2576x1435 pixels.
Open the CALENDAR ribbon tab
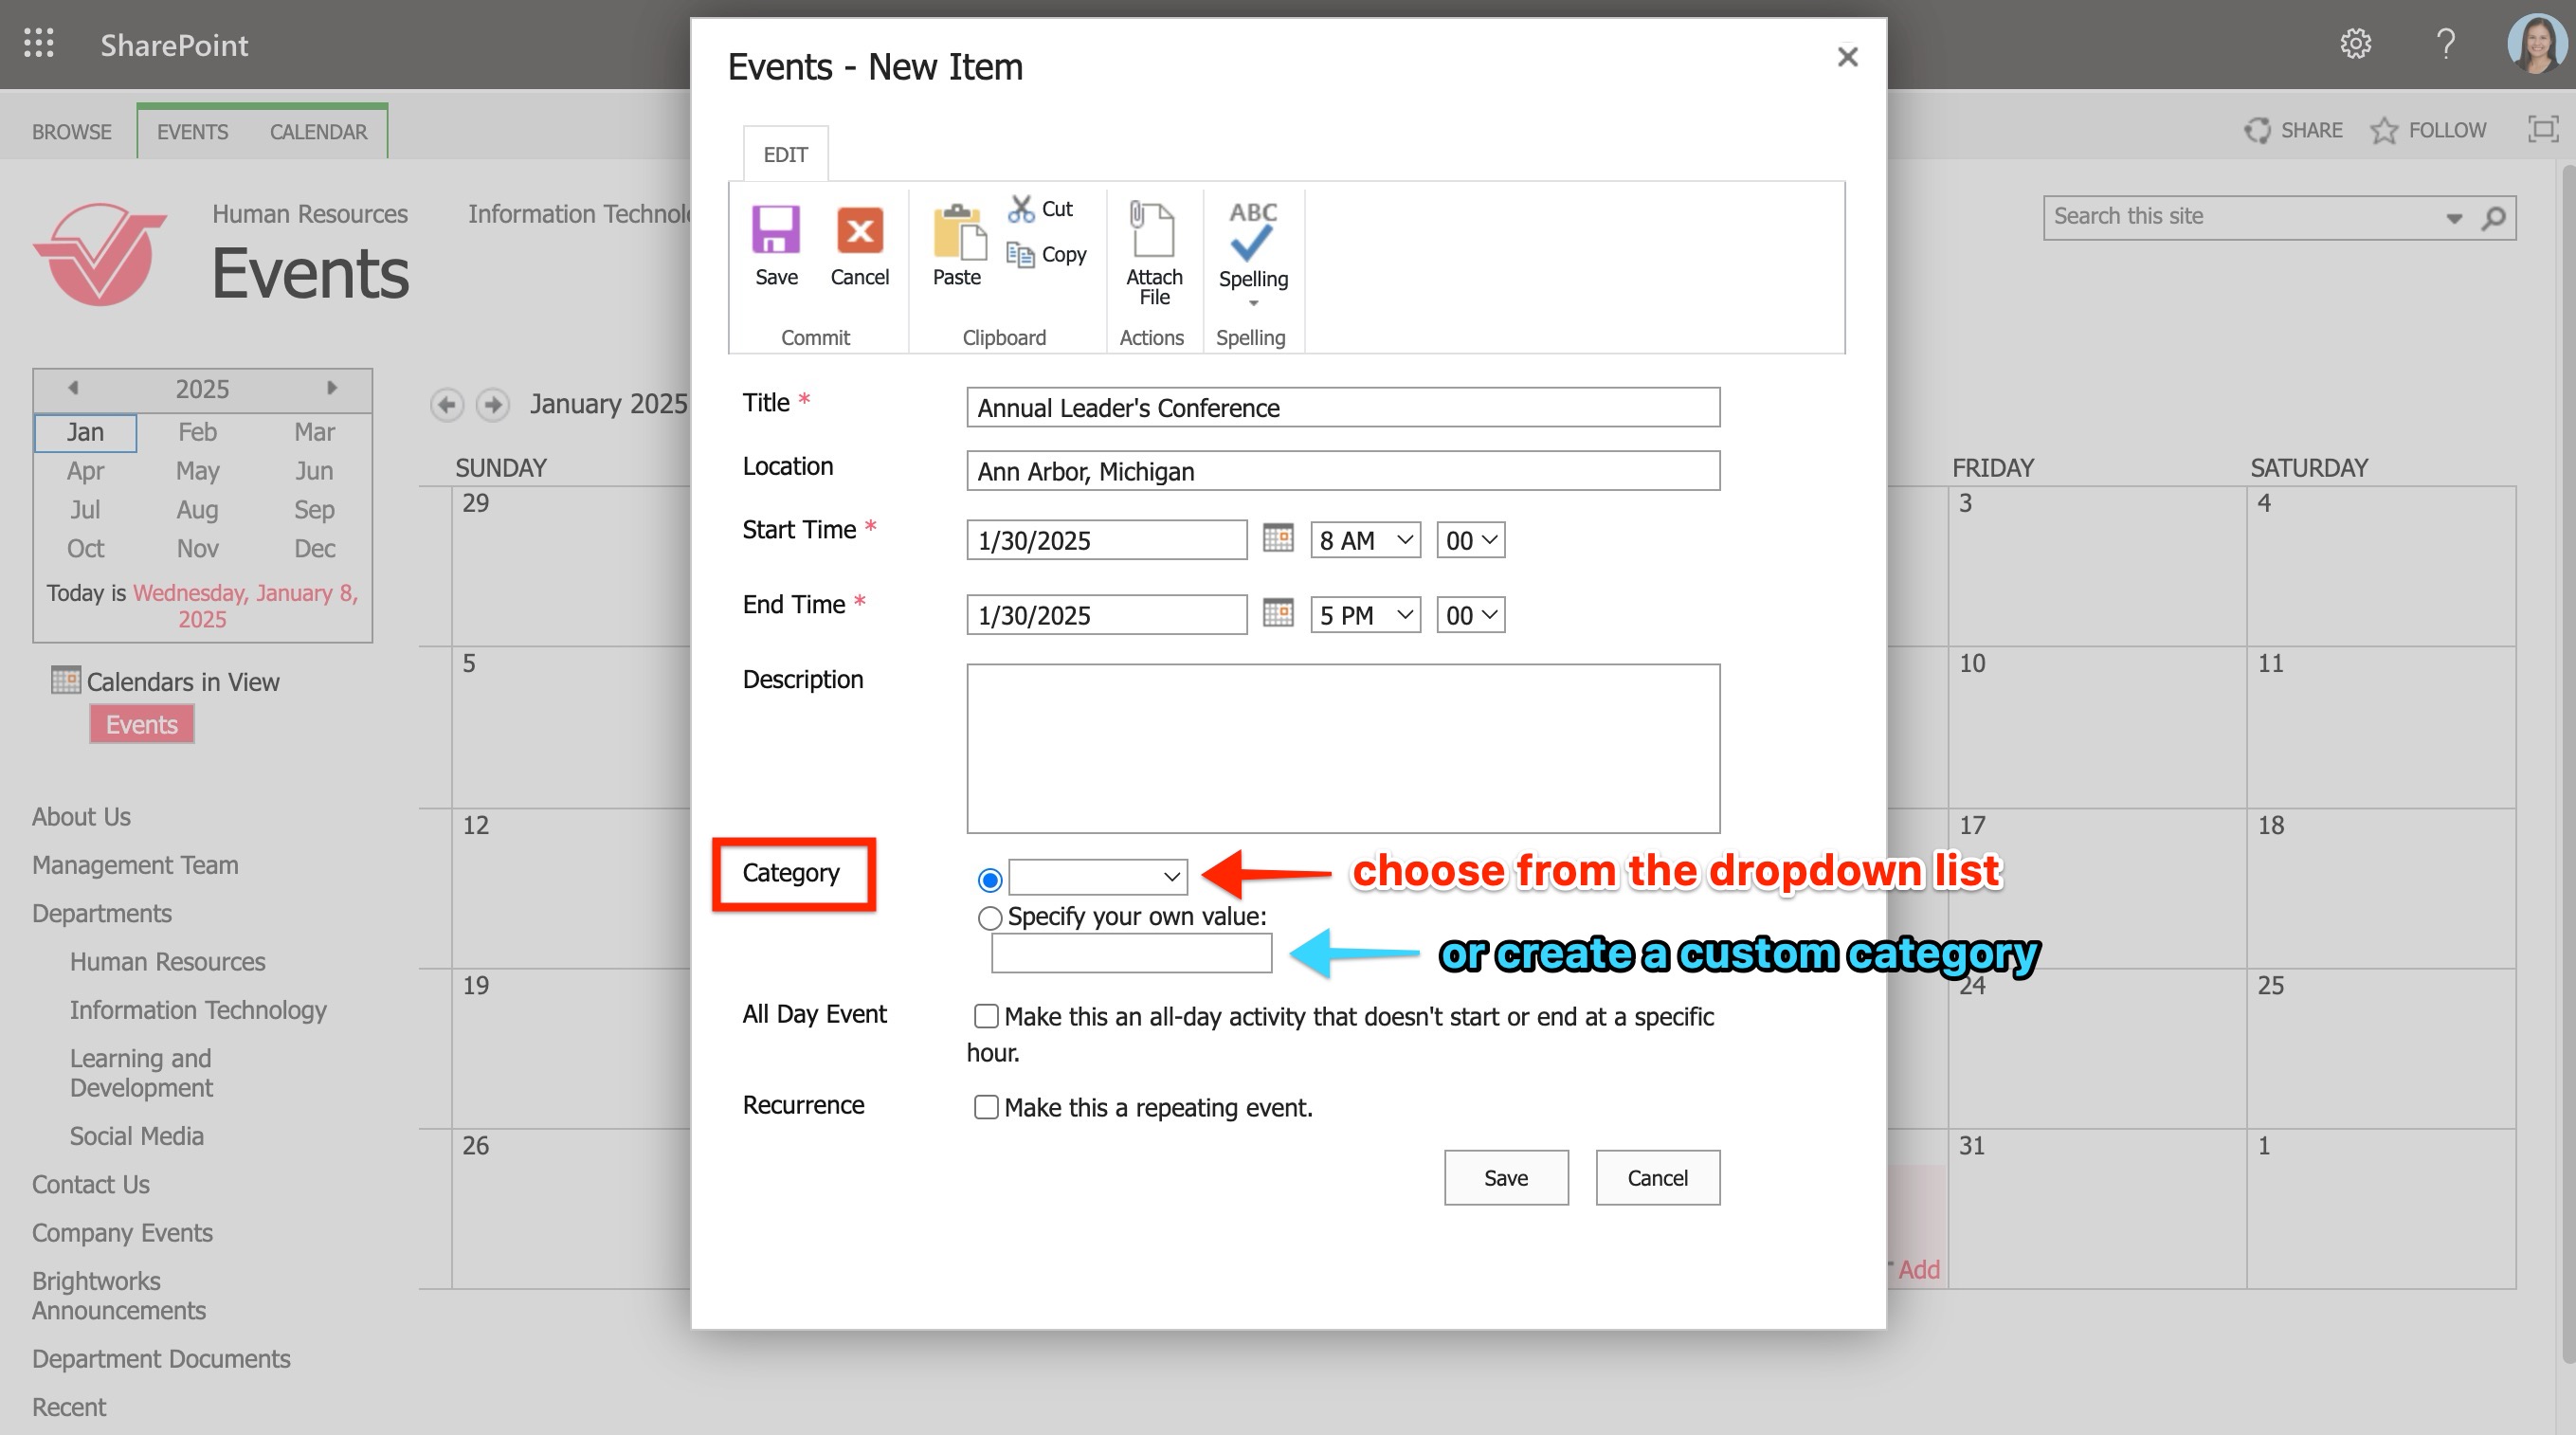pos(318,132)
